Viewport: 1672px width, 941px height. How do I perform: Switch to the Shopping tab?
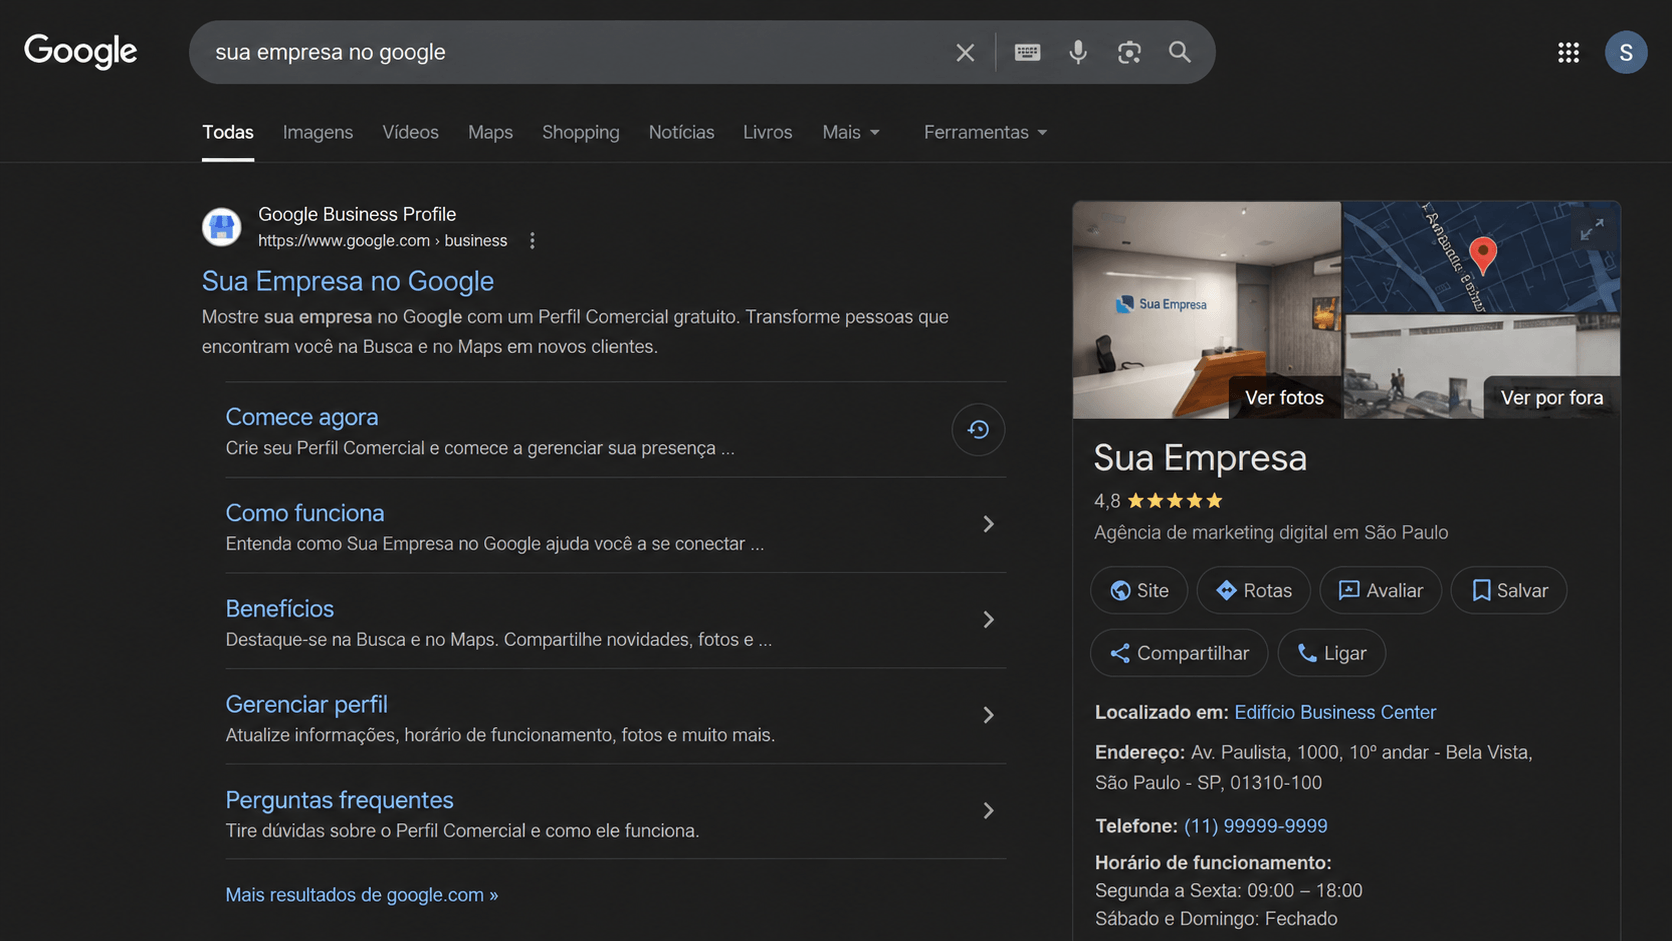tap(581, 132)
